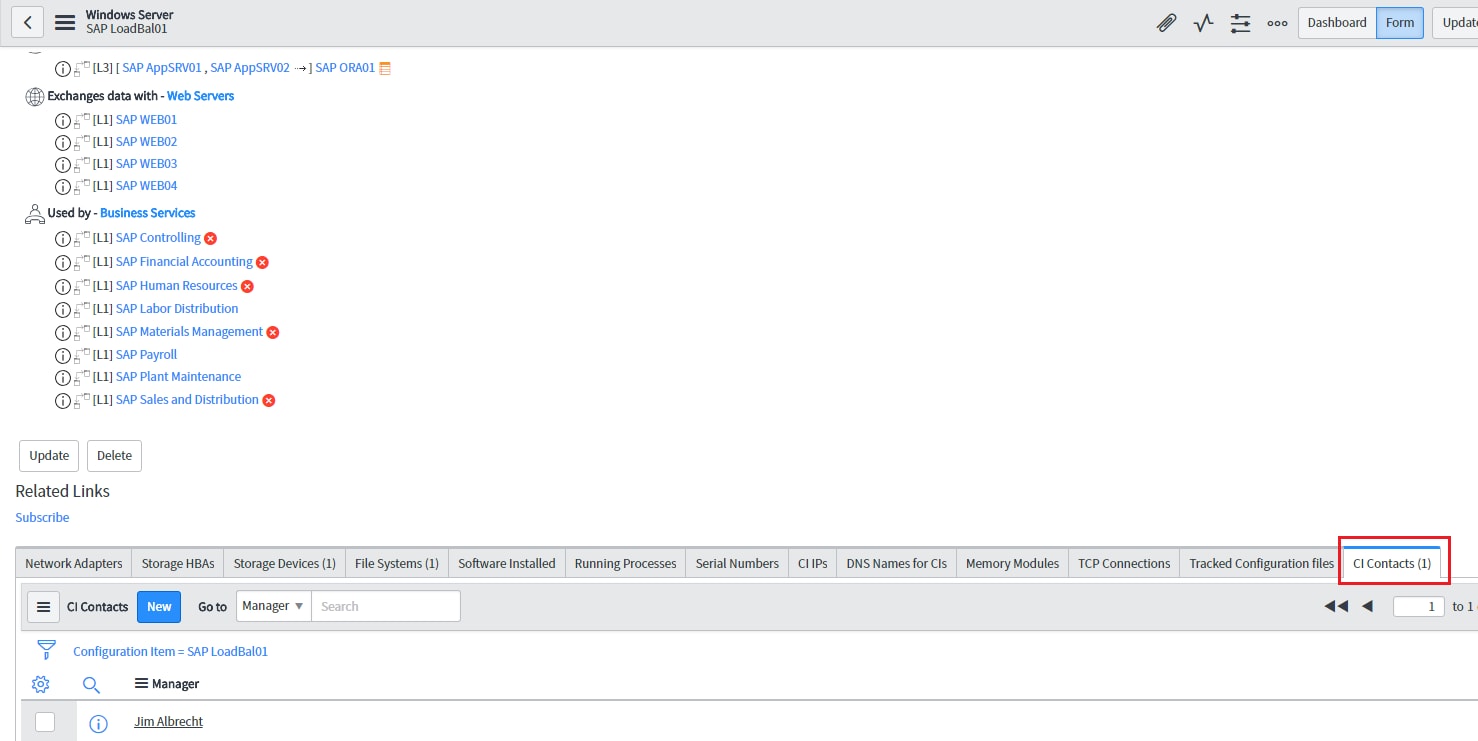Viewport: 1478px width, 741px height.
Task: Click the column search magnifier icon
Action: [x=91, y=685]
